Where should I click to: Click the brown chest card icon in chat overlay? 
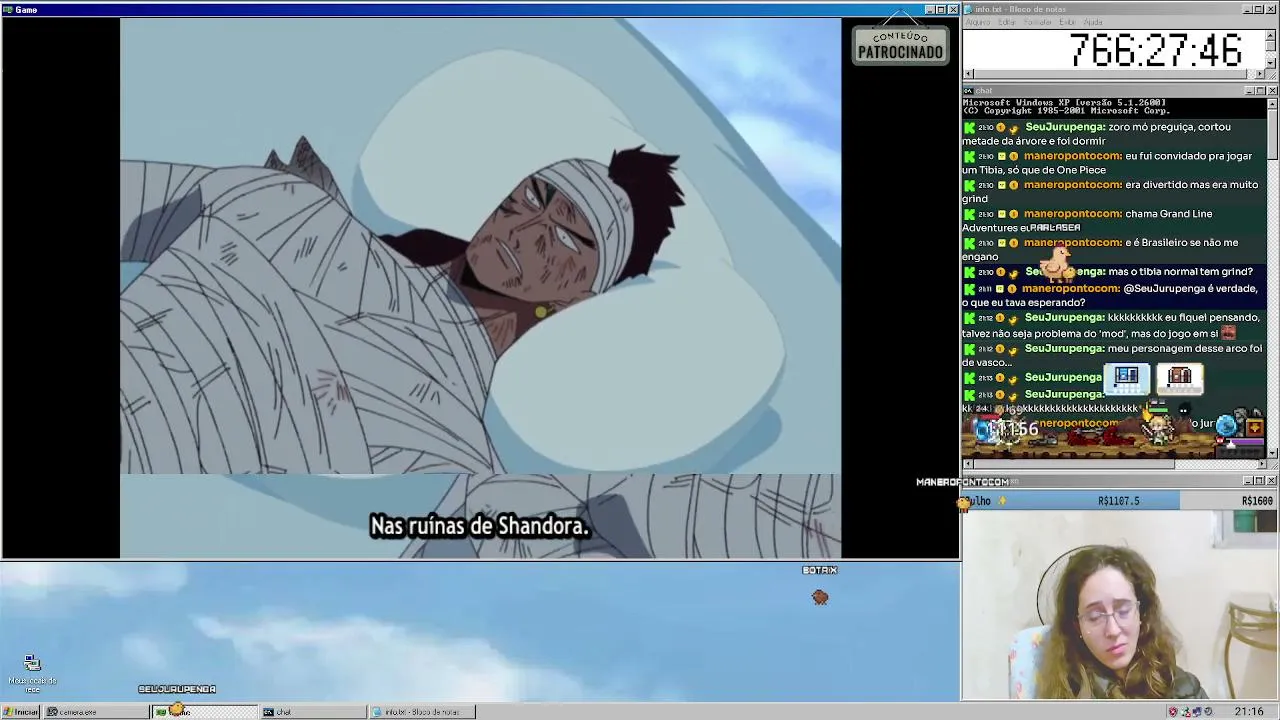coord(1180,378)
